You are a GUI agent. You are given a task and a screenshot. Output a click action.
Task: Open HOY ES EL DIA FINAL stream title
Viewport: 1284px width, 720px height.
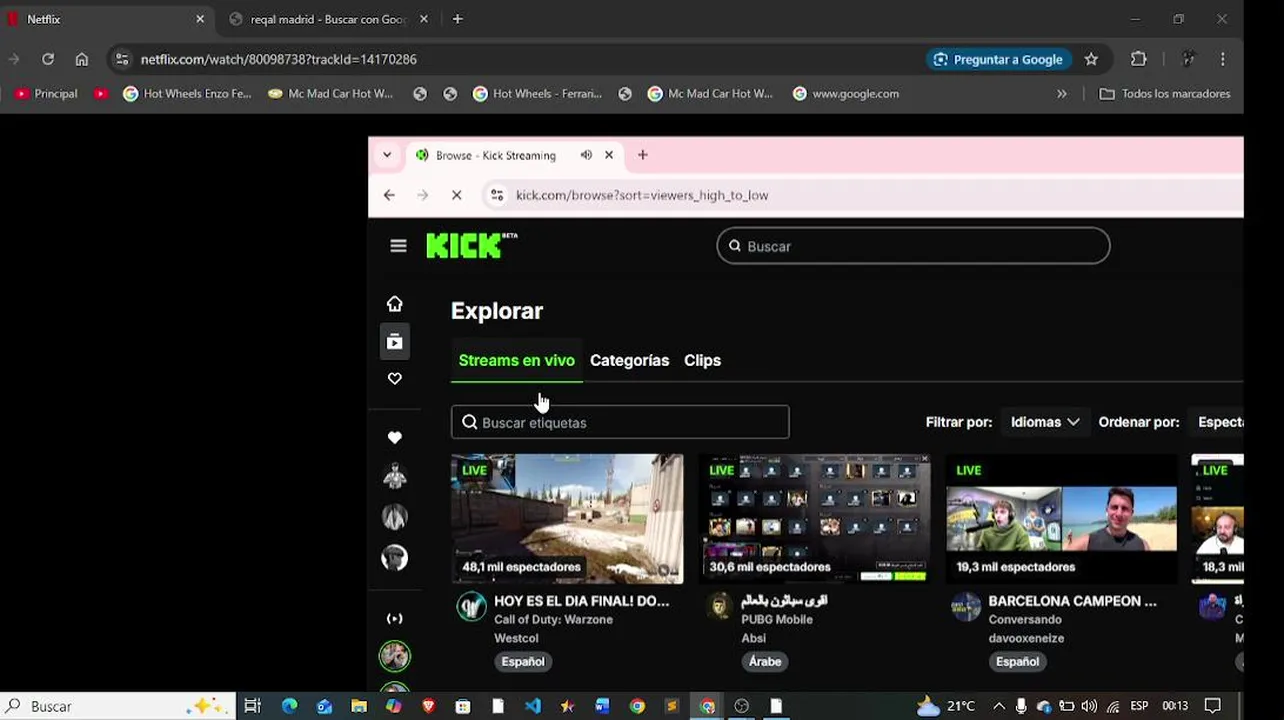(582, 601)
